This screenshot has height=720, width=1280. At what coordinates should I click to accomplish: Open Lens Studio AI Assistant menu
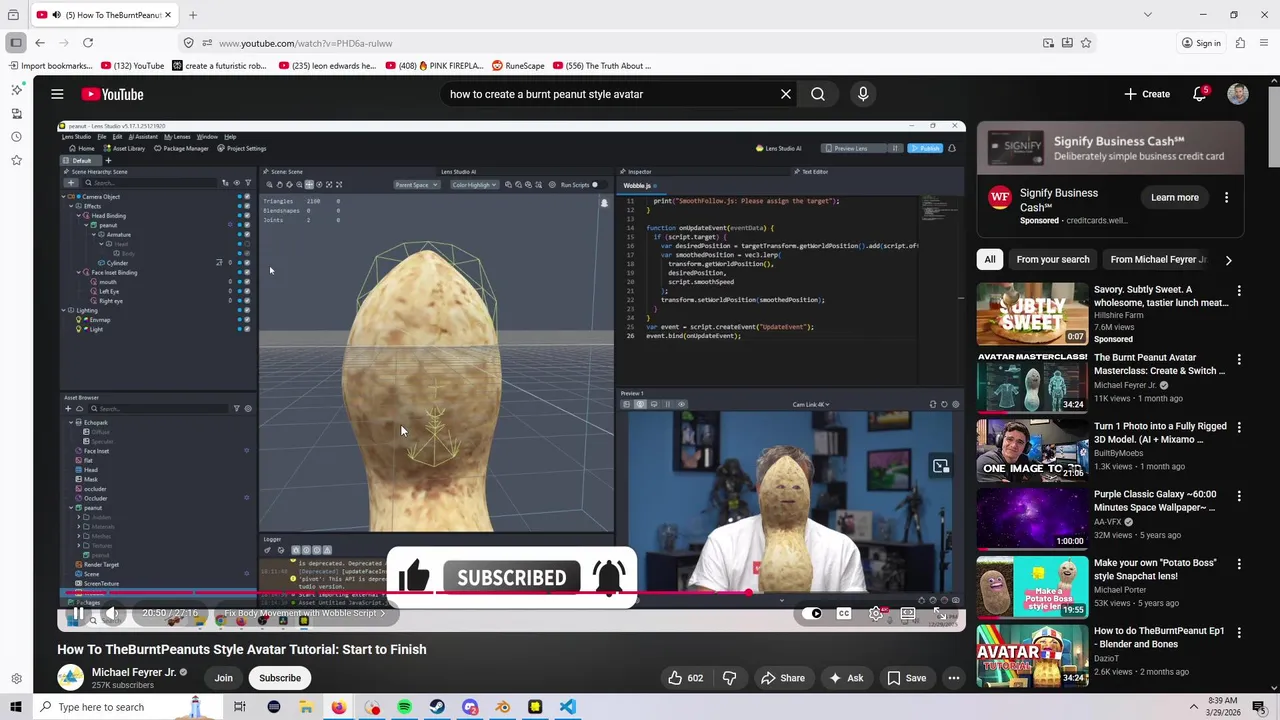145,136
